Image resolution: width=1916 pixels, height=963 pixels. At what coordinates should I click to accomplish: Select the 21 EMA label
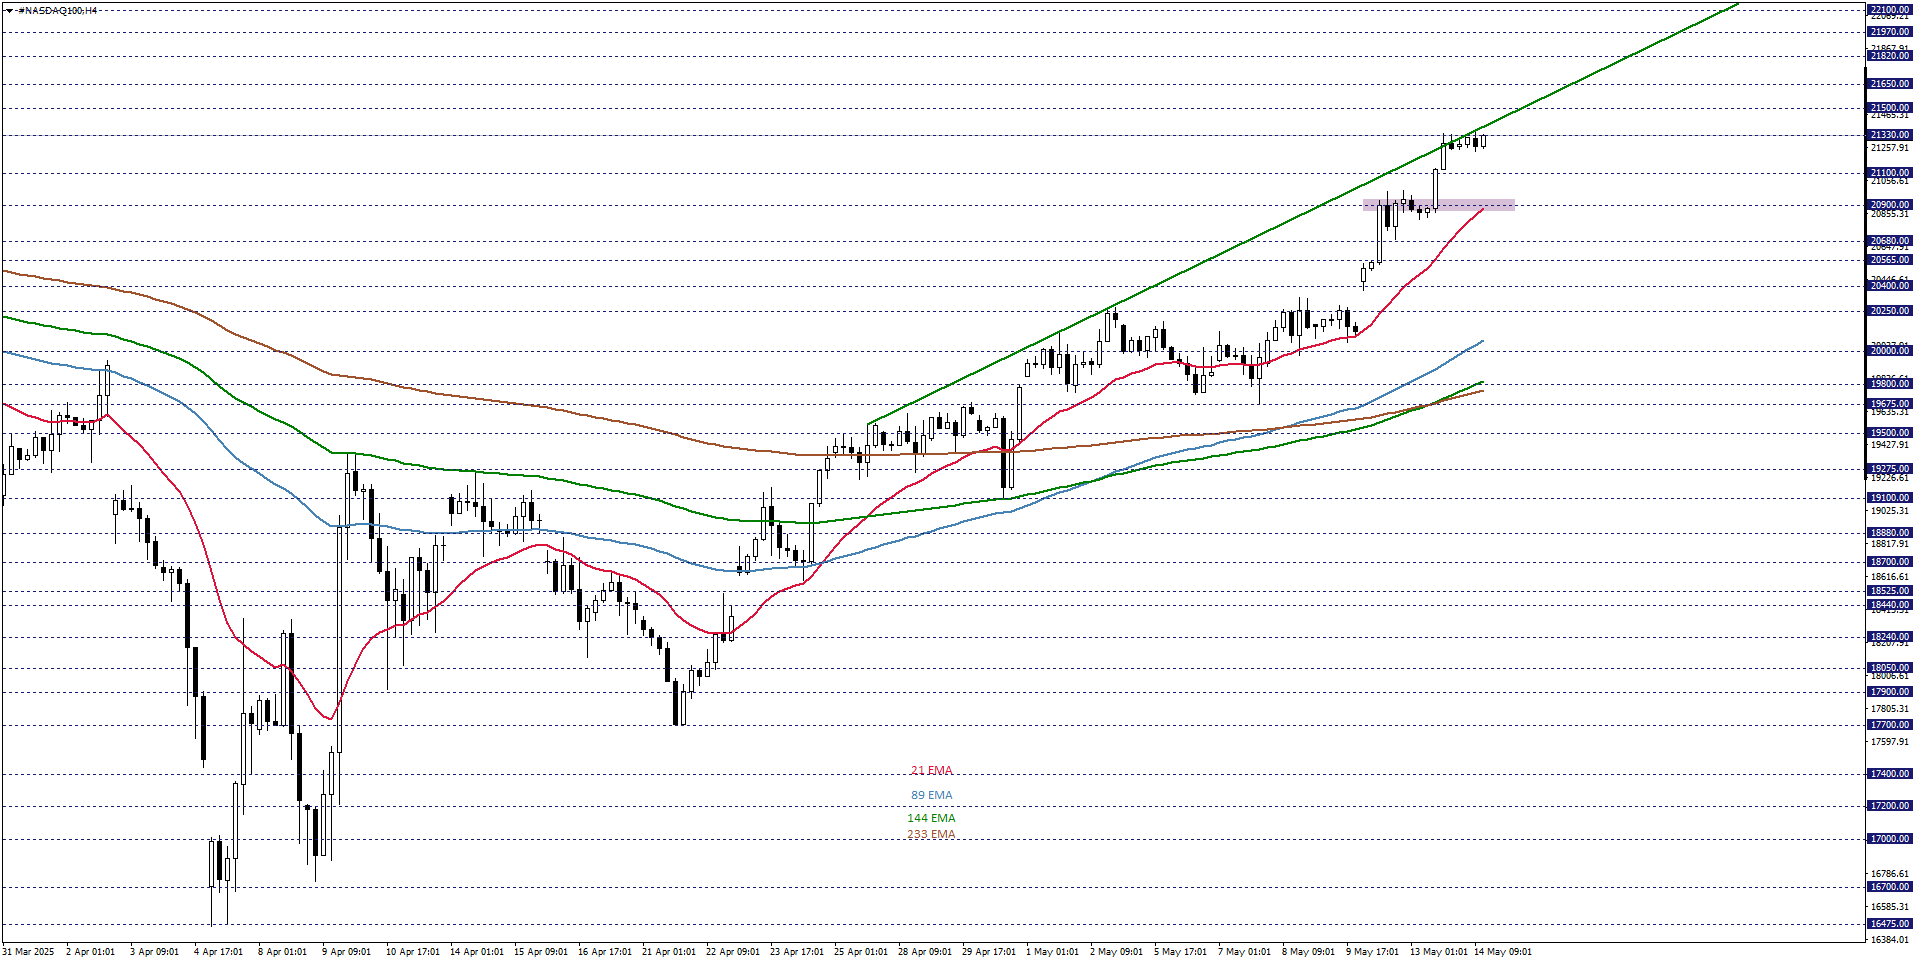point(931,771)
